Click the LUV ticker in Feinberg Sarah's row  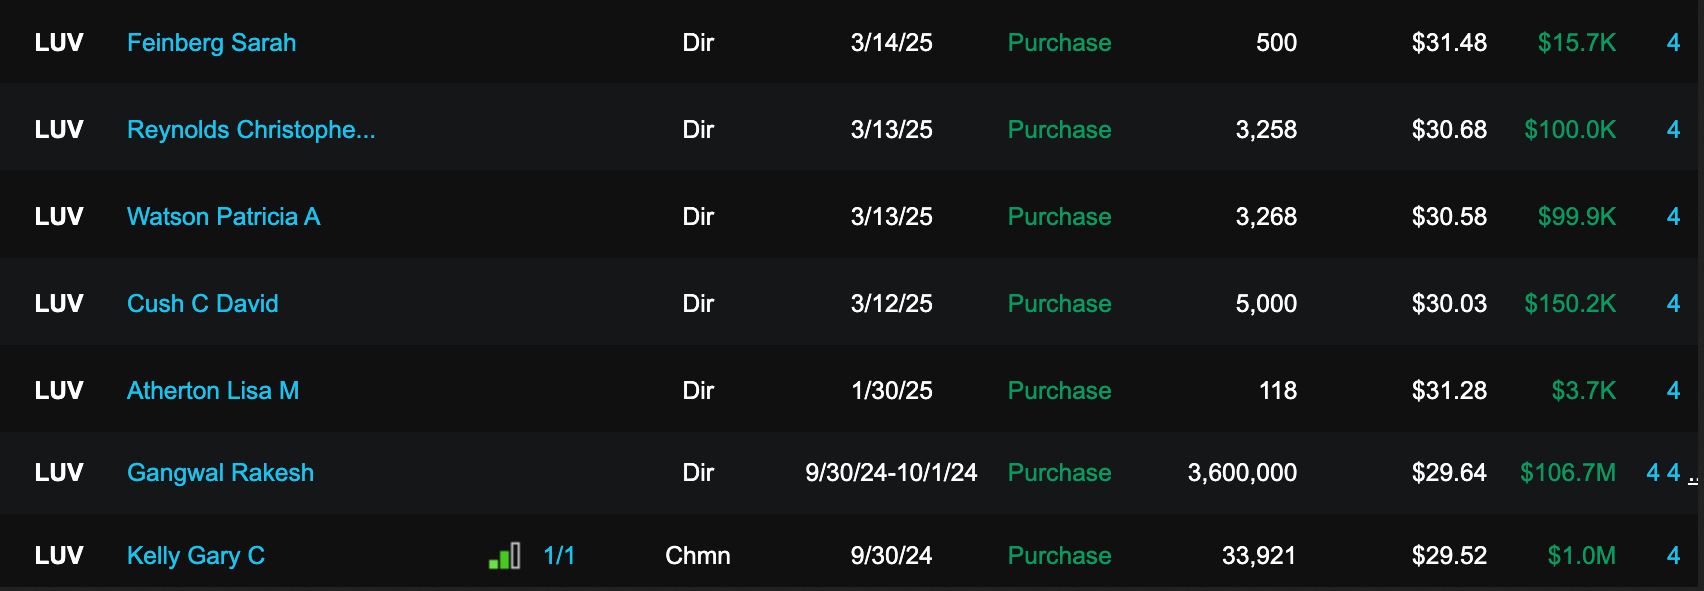[59, 43]
